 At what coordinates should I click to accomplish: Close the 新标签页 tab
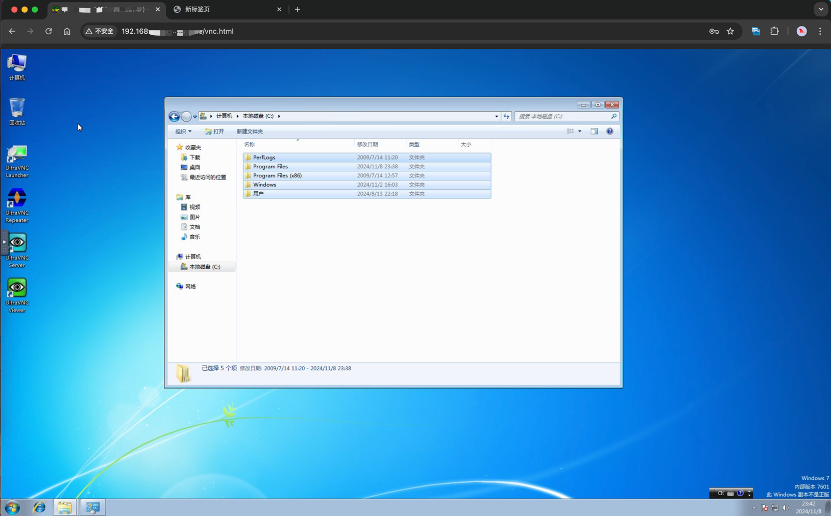(279, 9)
